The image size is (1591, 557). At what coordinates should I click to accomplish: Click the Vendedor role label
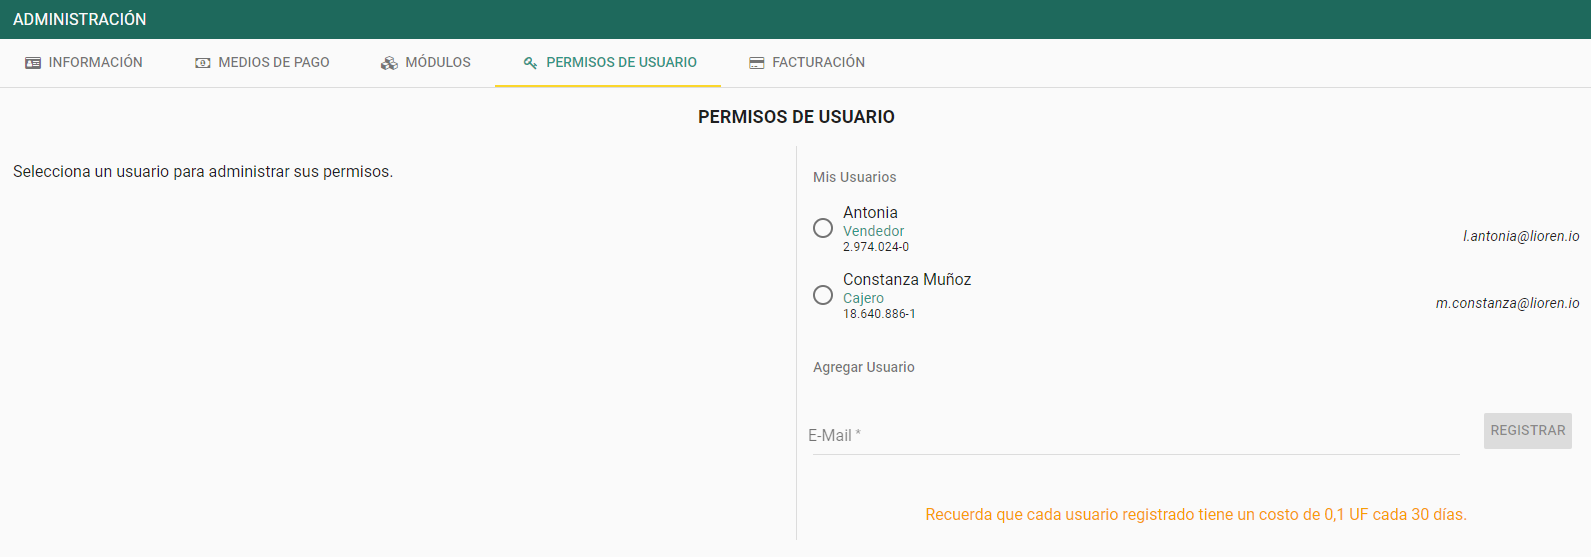point(873,231)
